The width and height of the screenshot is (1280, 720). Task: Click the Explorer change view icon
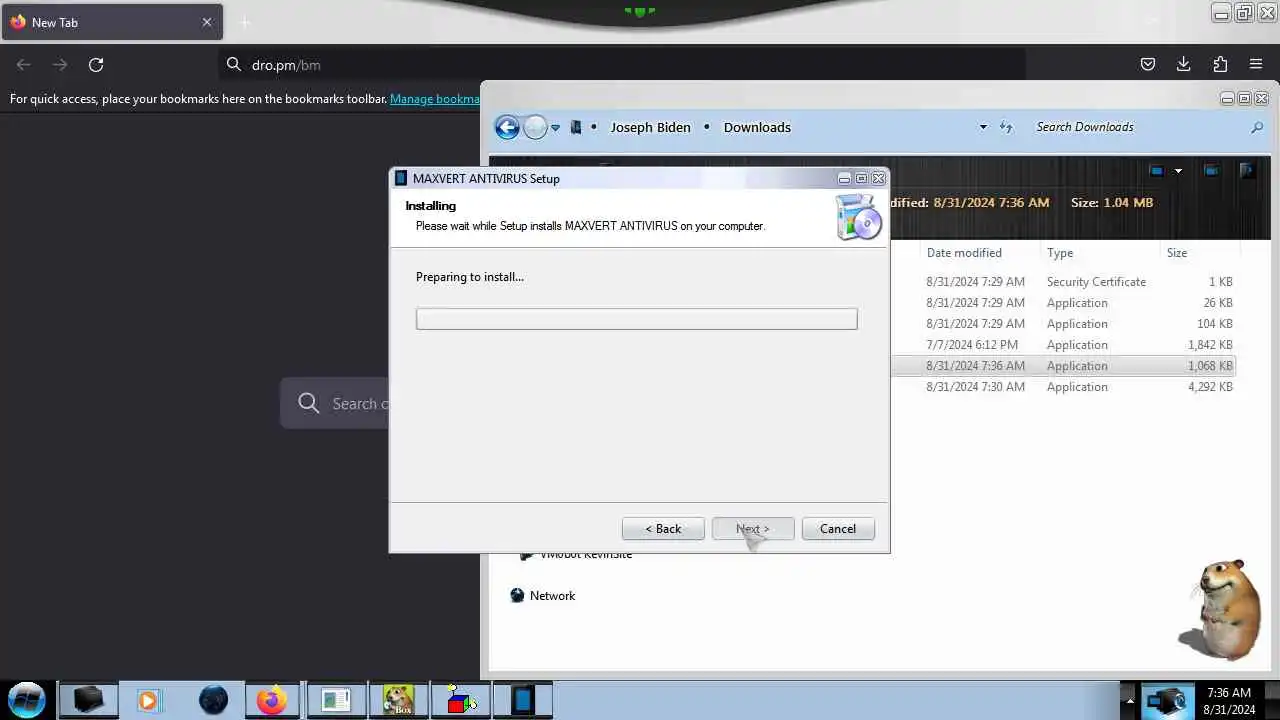(x=1157, y=171)
